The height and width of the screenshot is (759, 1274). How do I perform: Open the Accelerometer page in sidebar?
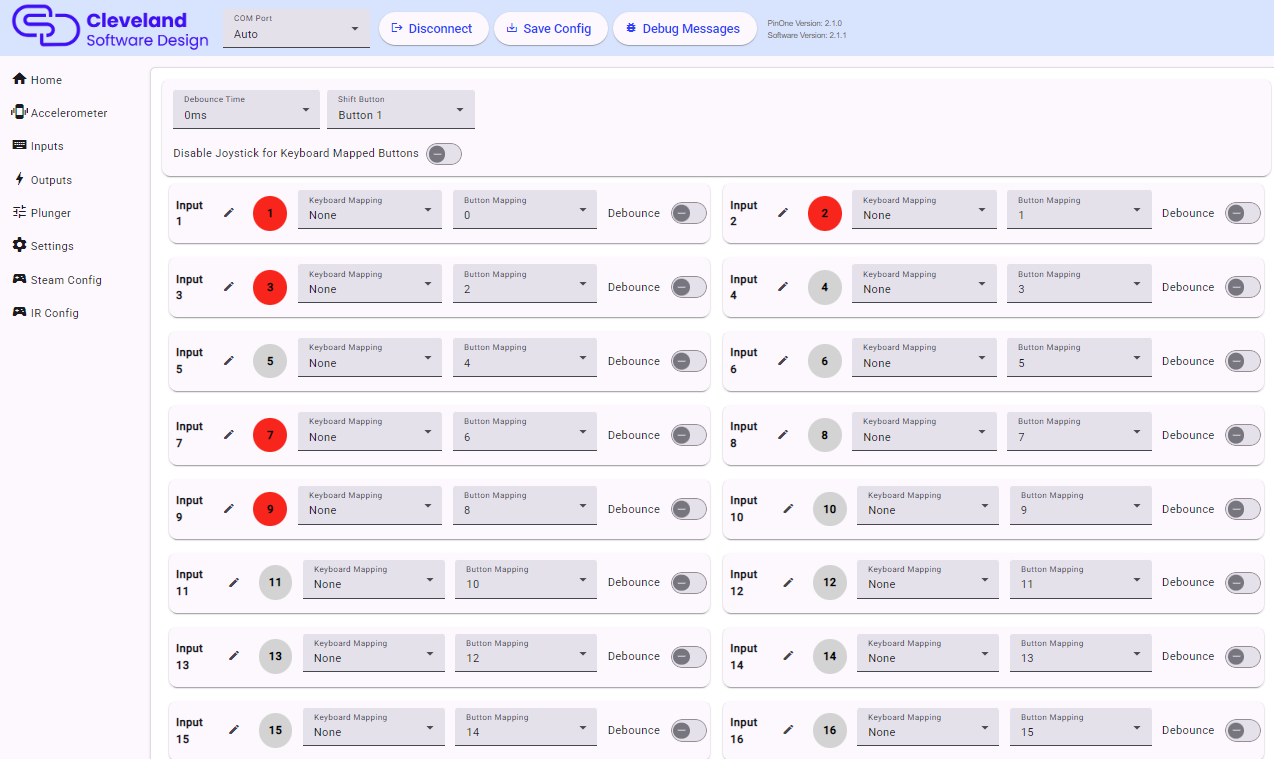tap(68, 113)
